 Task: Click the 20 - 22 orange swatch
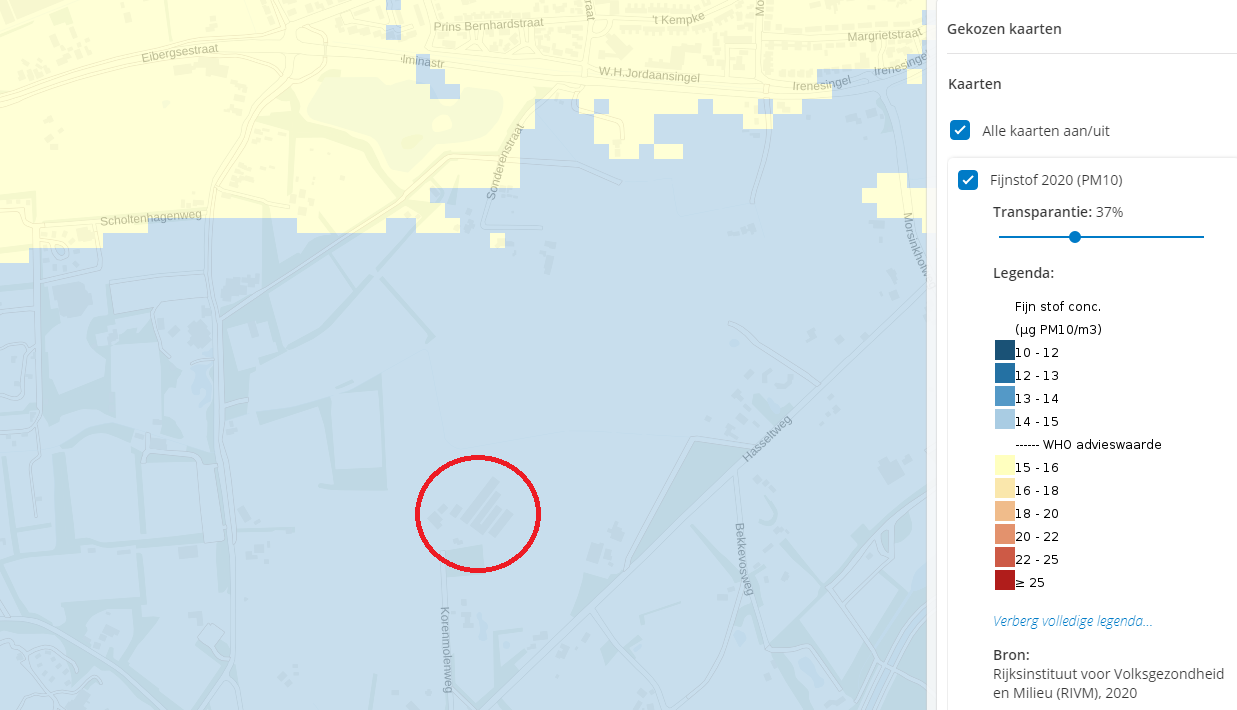click(x=1005, y=534)
